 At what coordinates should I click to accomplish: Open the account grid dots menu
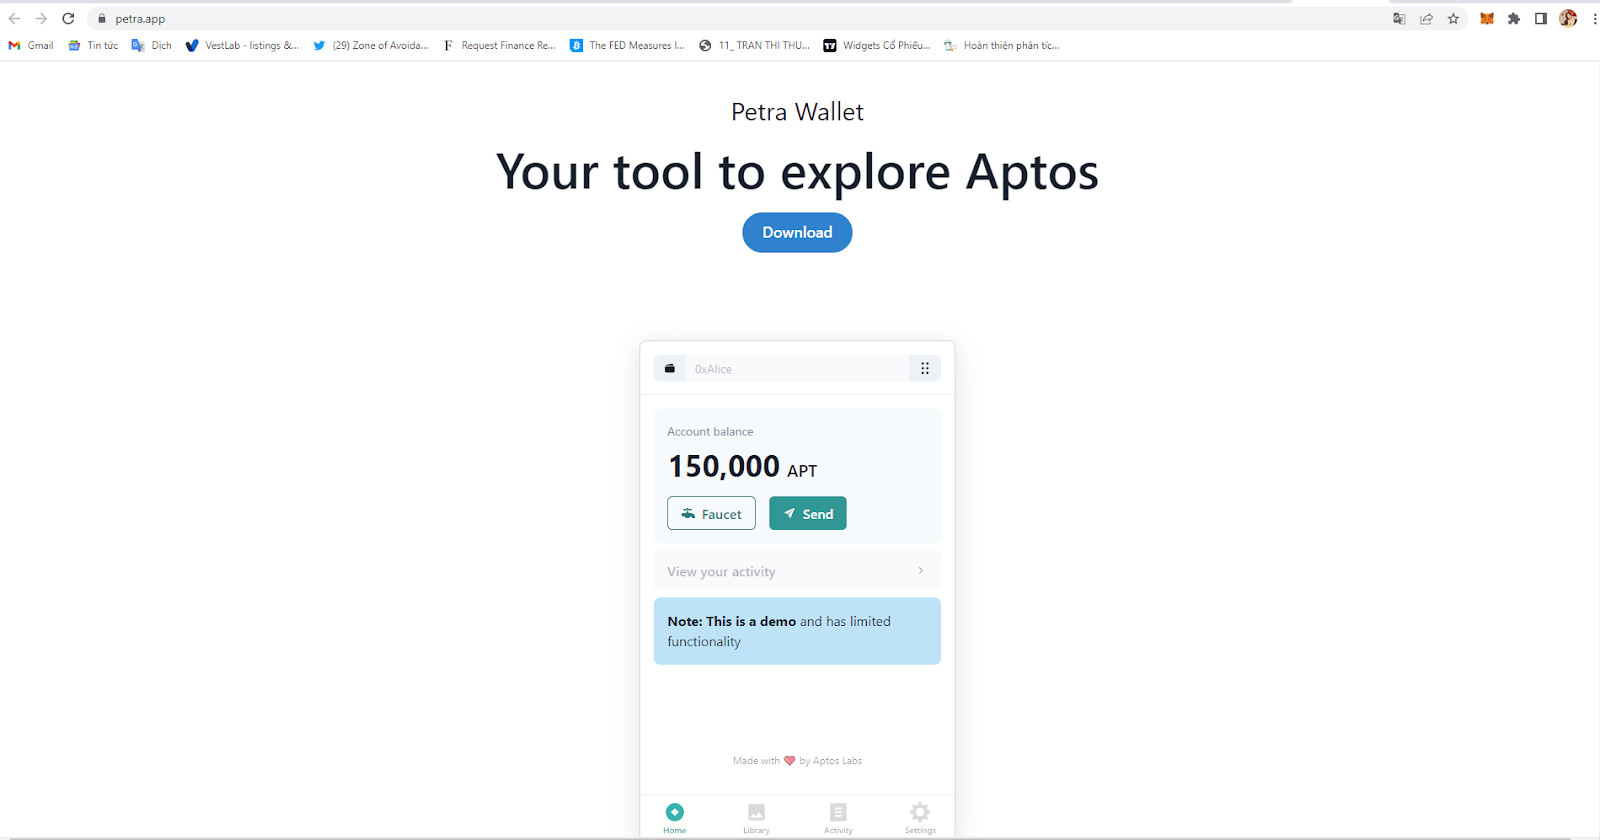925,368
